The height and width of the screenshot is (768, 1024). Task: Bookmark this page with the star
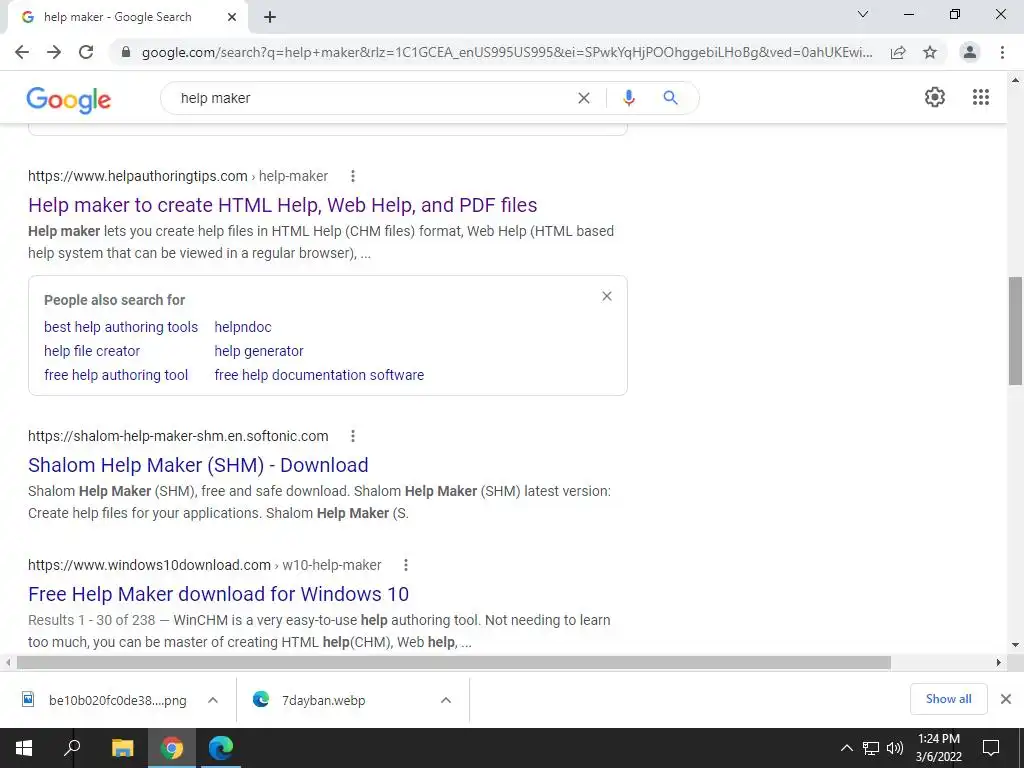[930, 52]
